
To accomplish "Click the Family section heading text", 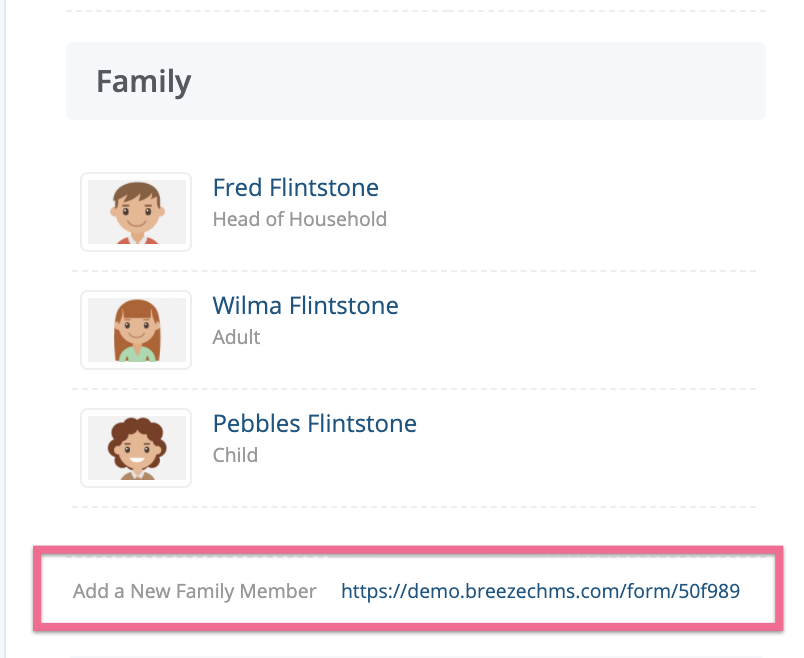I will coord(144,82).
